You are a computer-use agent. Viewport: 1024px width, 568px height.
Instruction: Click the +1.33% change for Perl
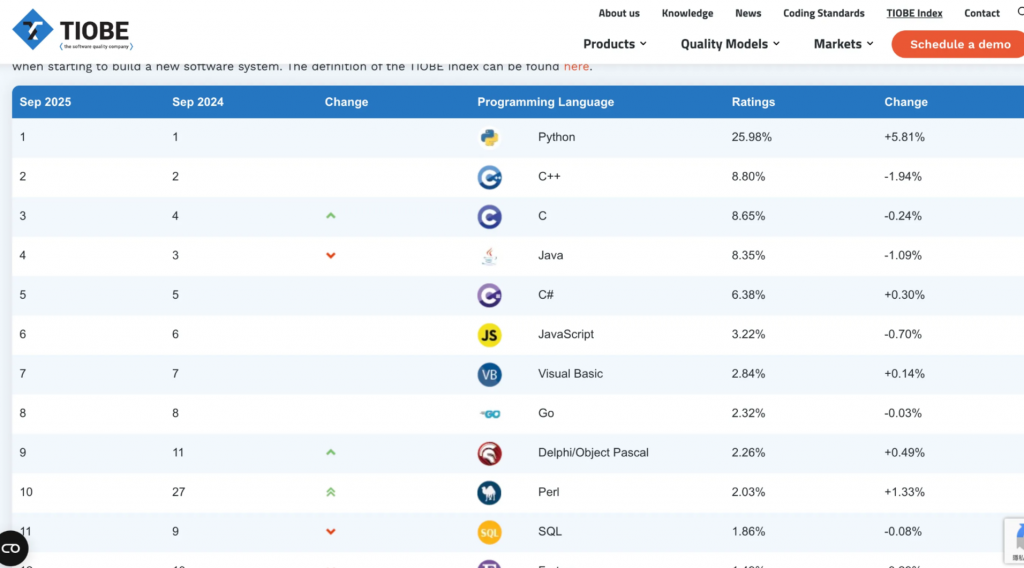pyautogui.click(x=904, y=492)
